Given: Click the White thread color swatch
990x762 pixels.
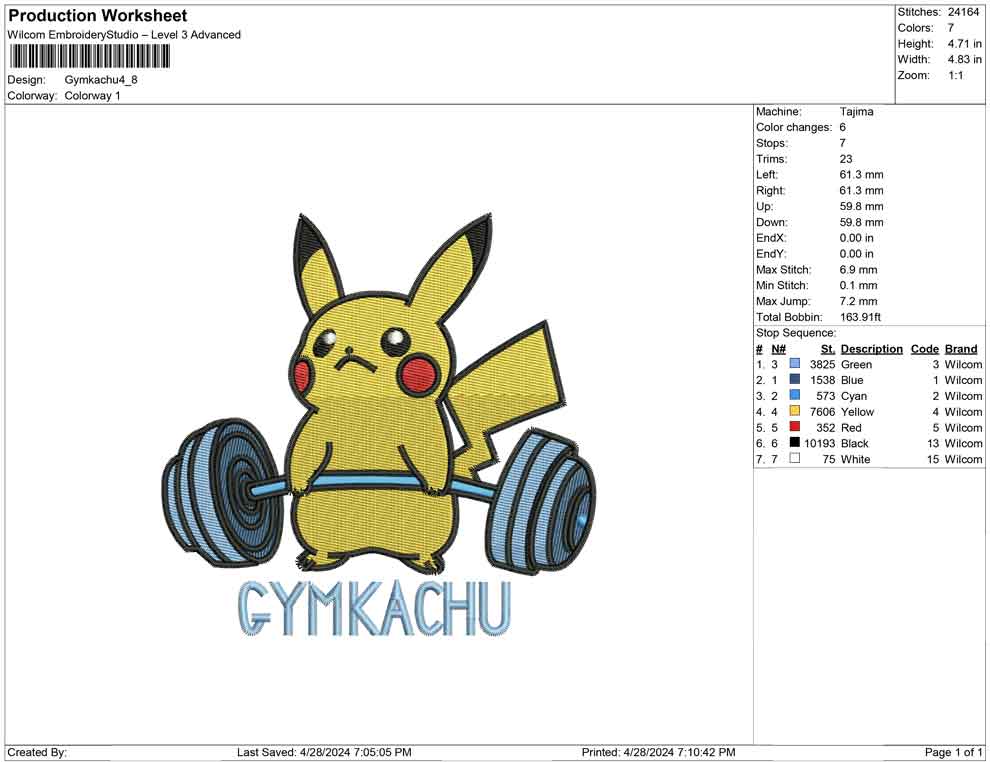Looking at the screenshot, I should point(795,458).
